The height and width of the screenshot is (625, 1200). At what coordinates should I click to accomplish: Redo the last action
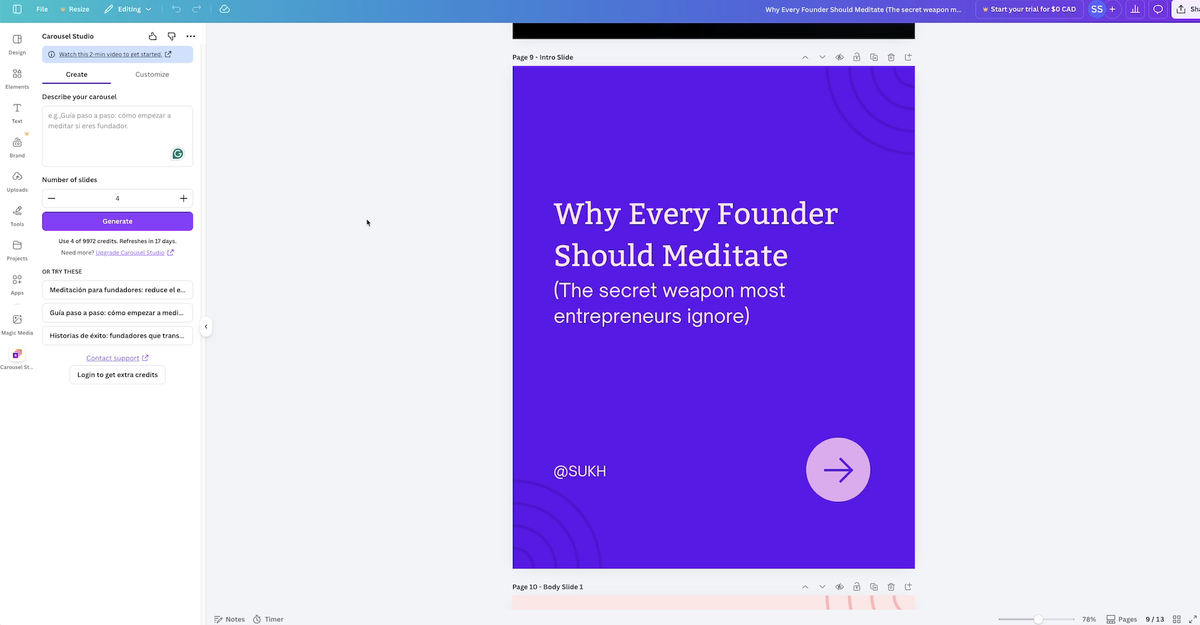click(197, 9)
